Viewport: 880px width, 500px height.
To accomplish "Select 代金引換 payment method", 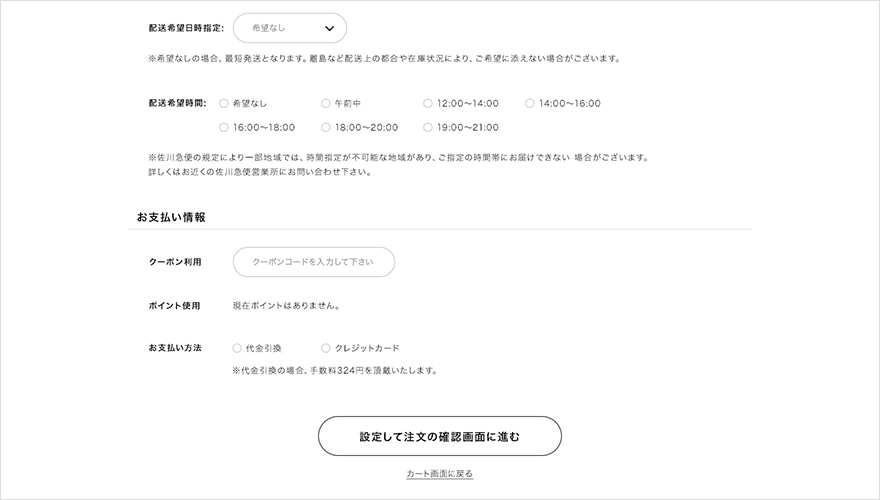I will (237, 348).
